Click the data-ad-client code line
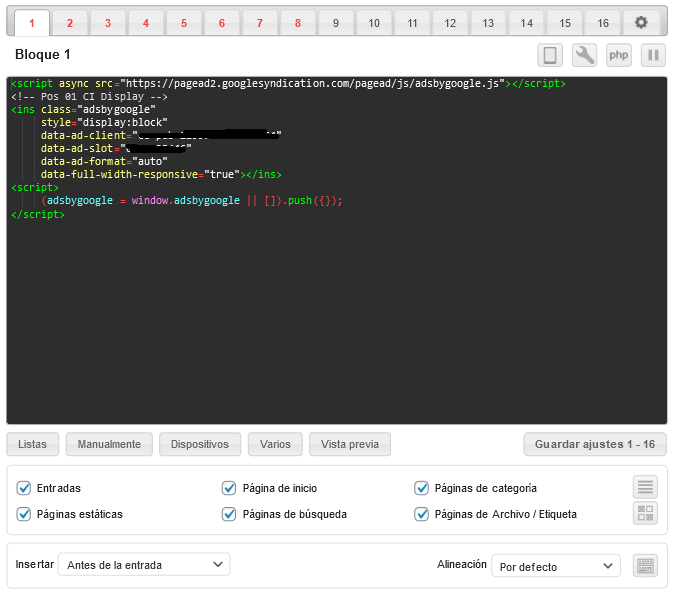 pos(161,135)
